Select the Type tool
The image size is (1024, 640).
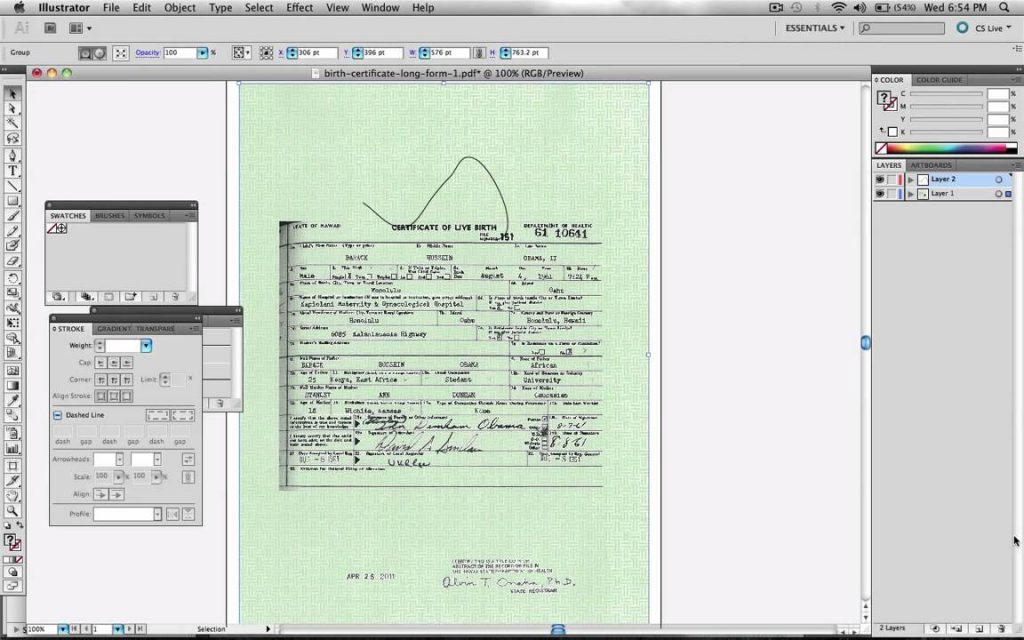tap(13, 171)
